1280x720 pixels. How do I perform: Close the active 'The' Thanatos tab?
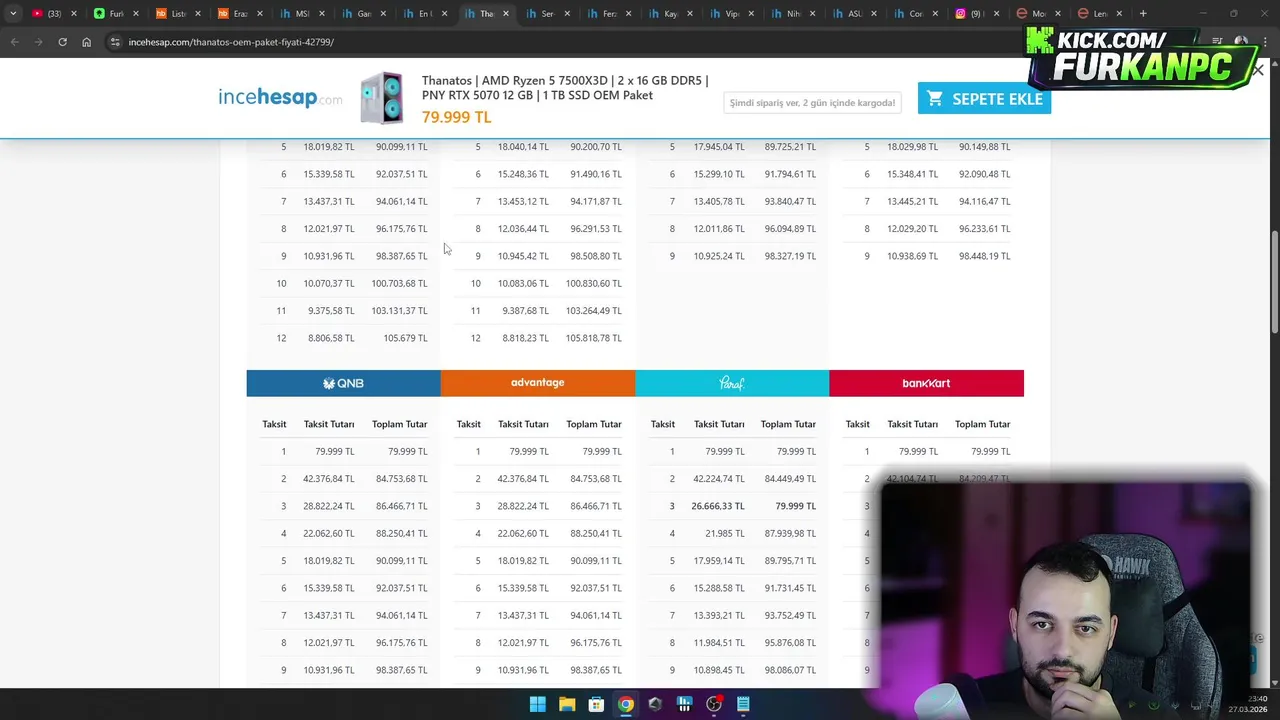tap(506, 14)
